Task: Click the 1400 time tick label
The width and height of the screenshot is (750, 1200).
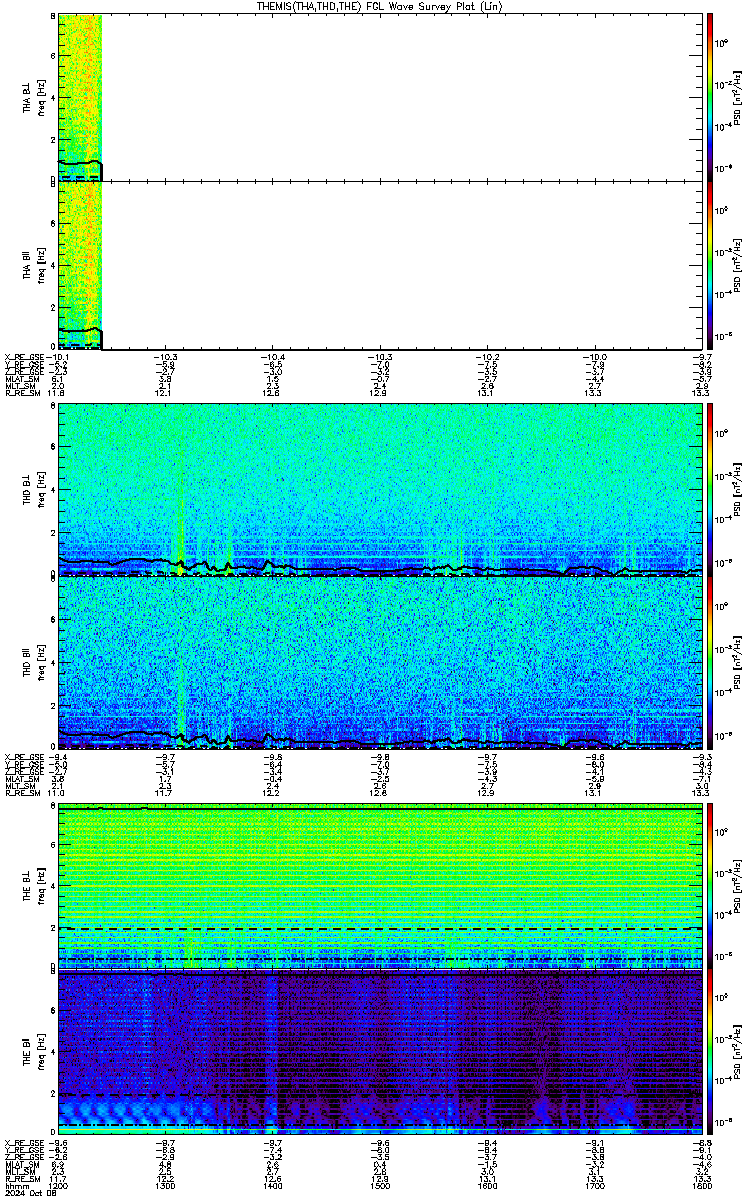Action: click(272, 1186)
